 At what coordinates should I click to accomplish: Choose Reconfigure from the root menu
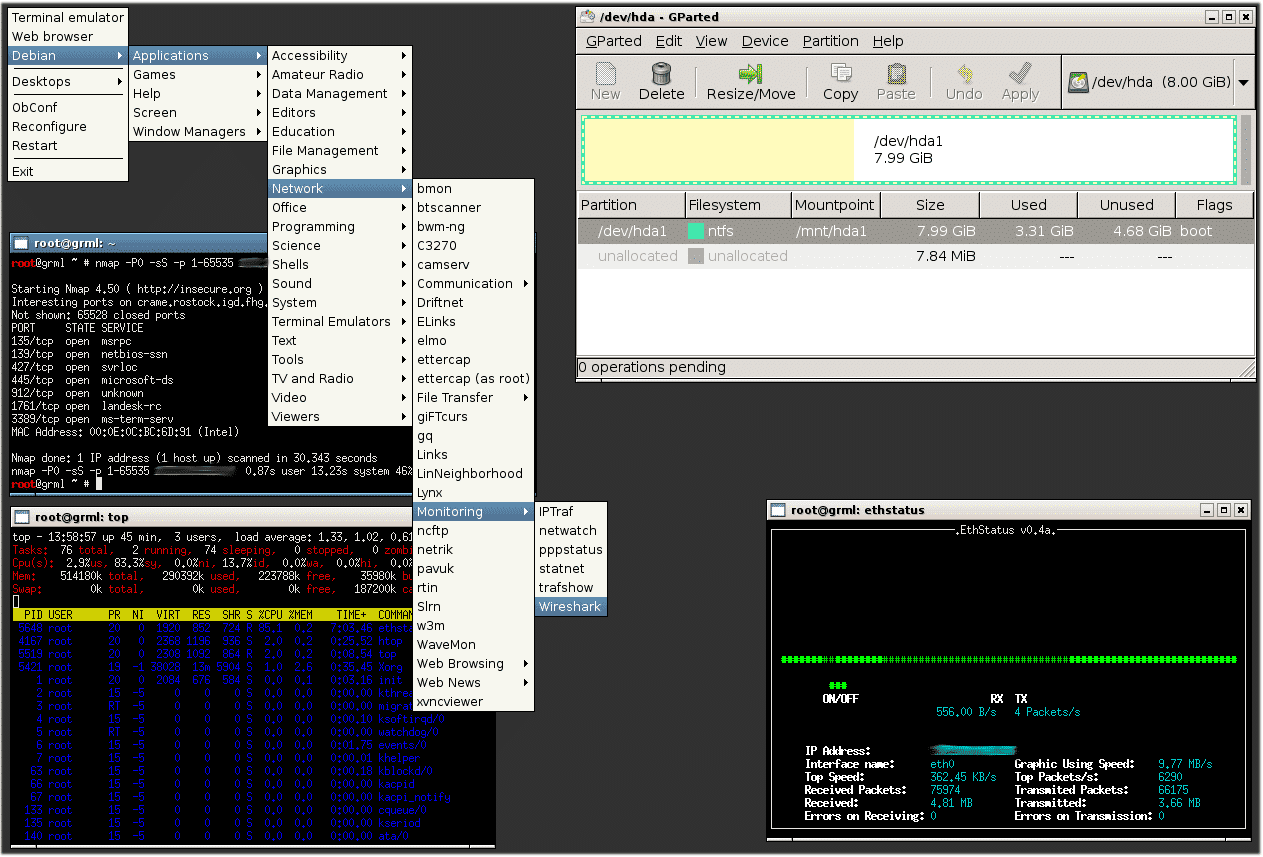[68, 127]
